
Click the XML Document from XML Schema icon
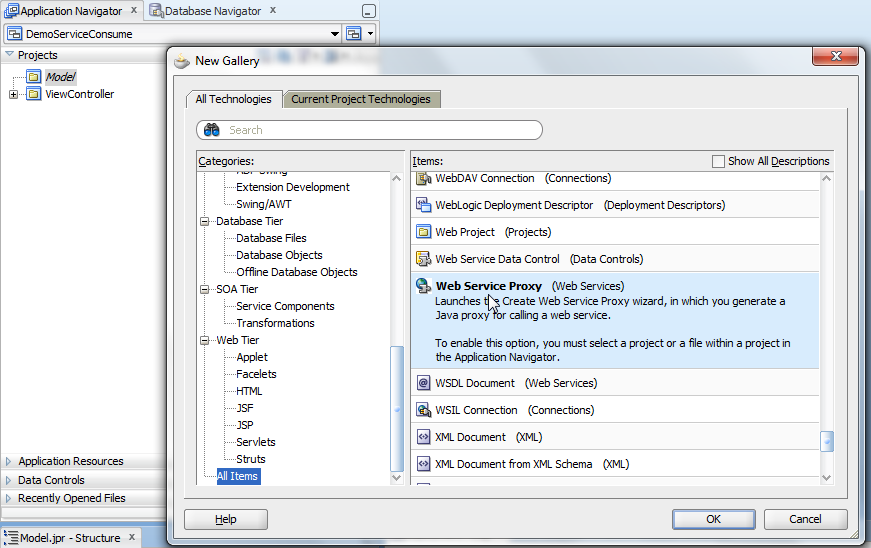pos(423,464)
